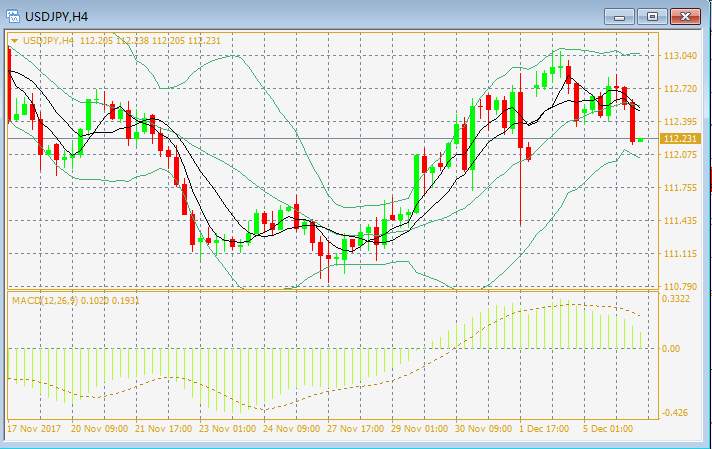This screenshot has height=449, width=712.
Task: Click the long-wick red candle at 1 Dec
Action: tap(520, 149)
